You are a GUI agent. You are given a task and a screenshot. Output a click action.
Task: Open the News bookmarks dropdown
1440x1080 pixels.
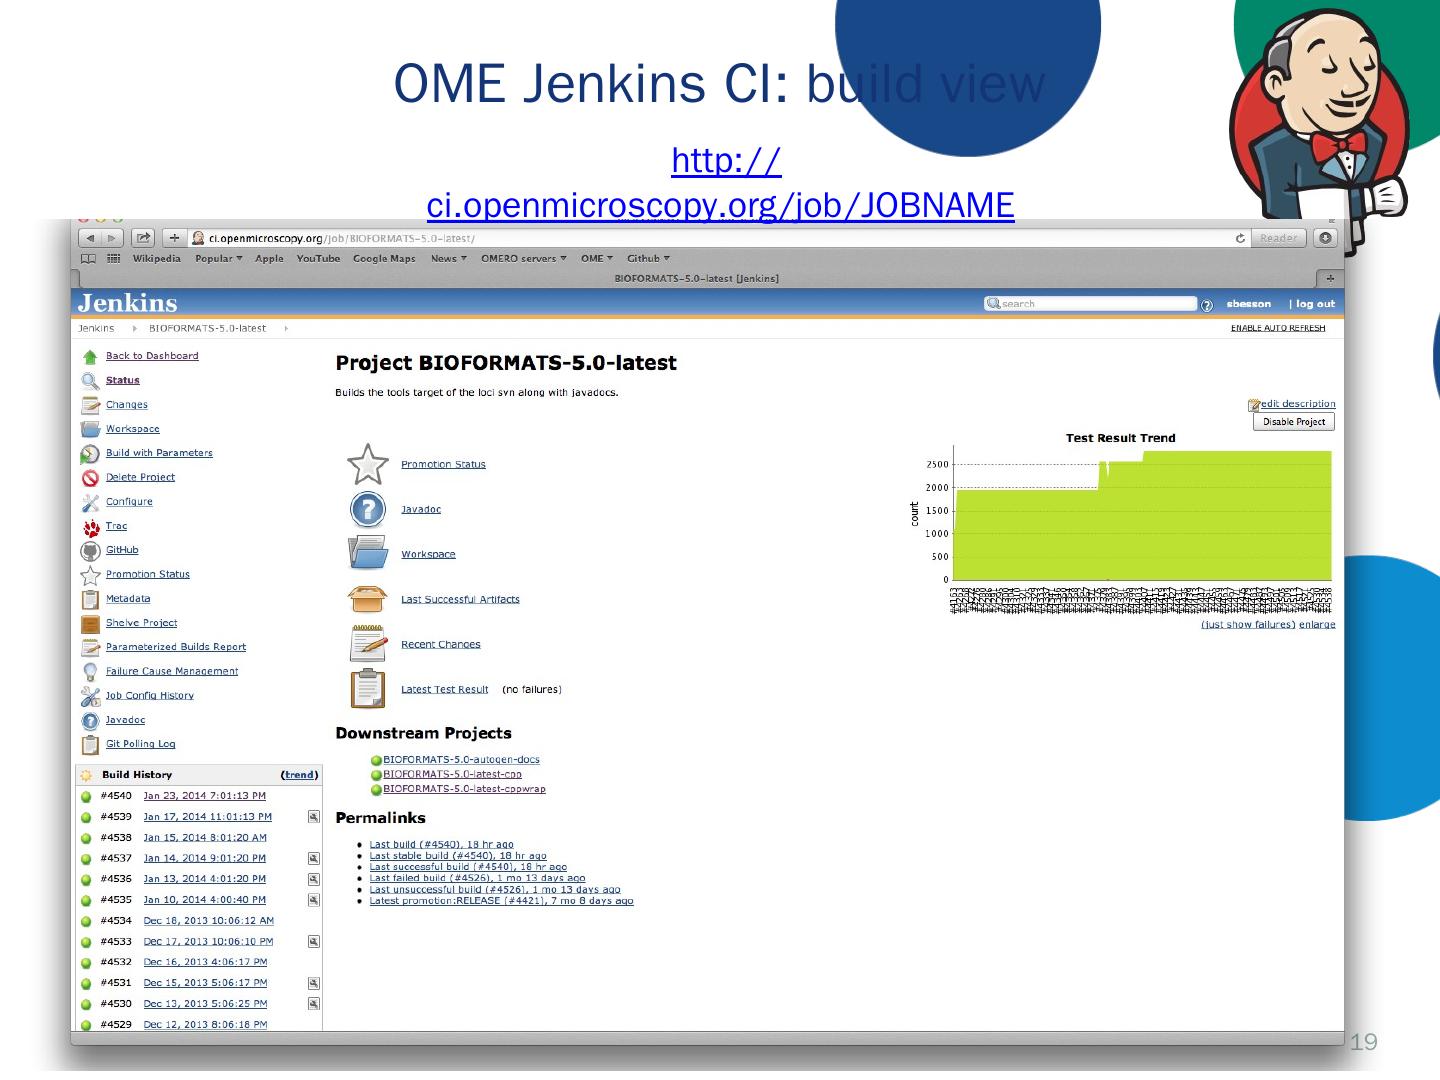click(x=449, y=258)
